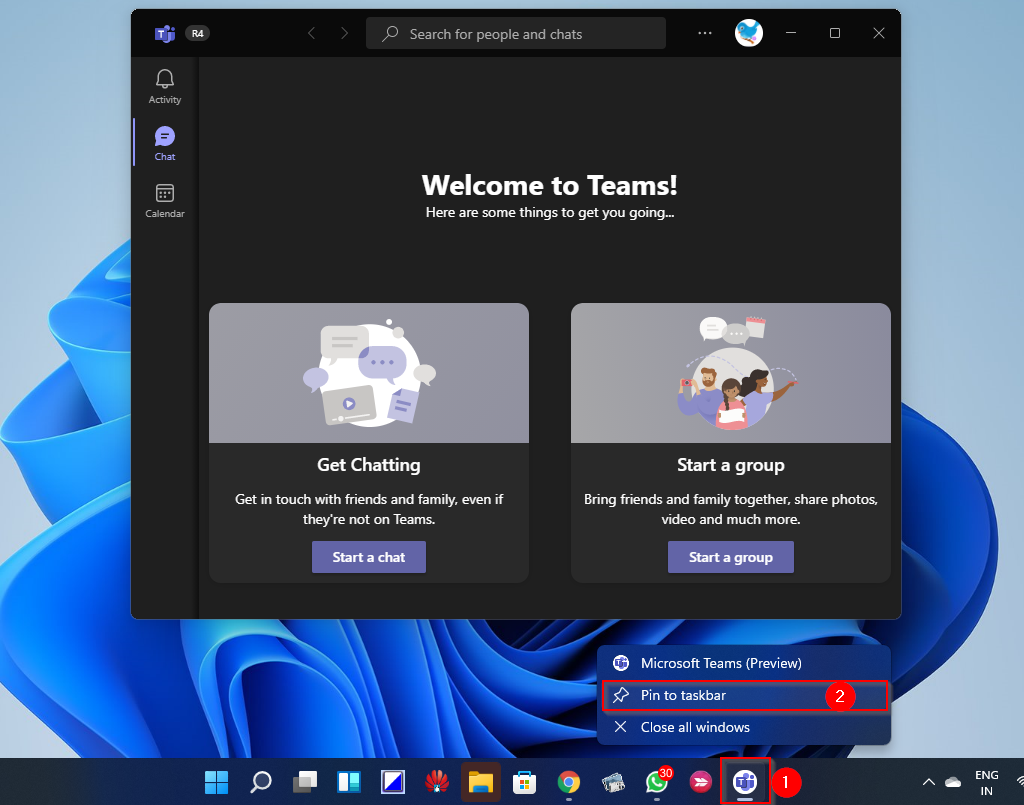Click the Start a chat button
The width and height of the screenshot is (1024, 805).
pyautogui.click(x=368, y=557)
